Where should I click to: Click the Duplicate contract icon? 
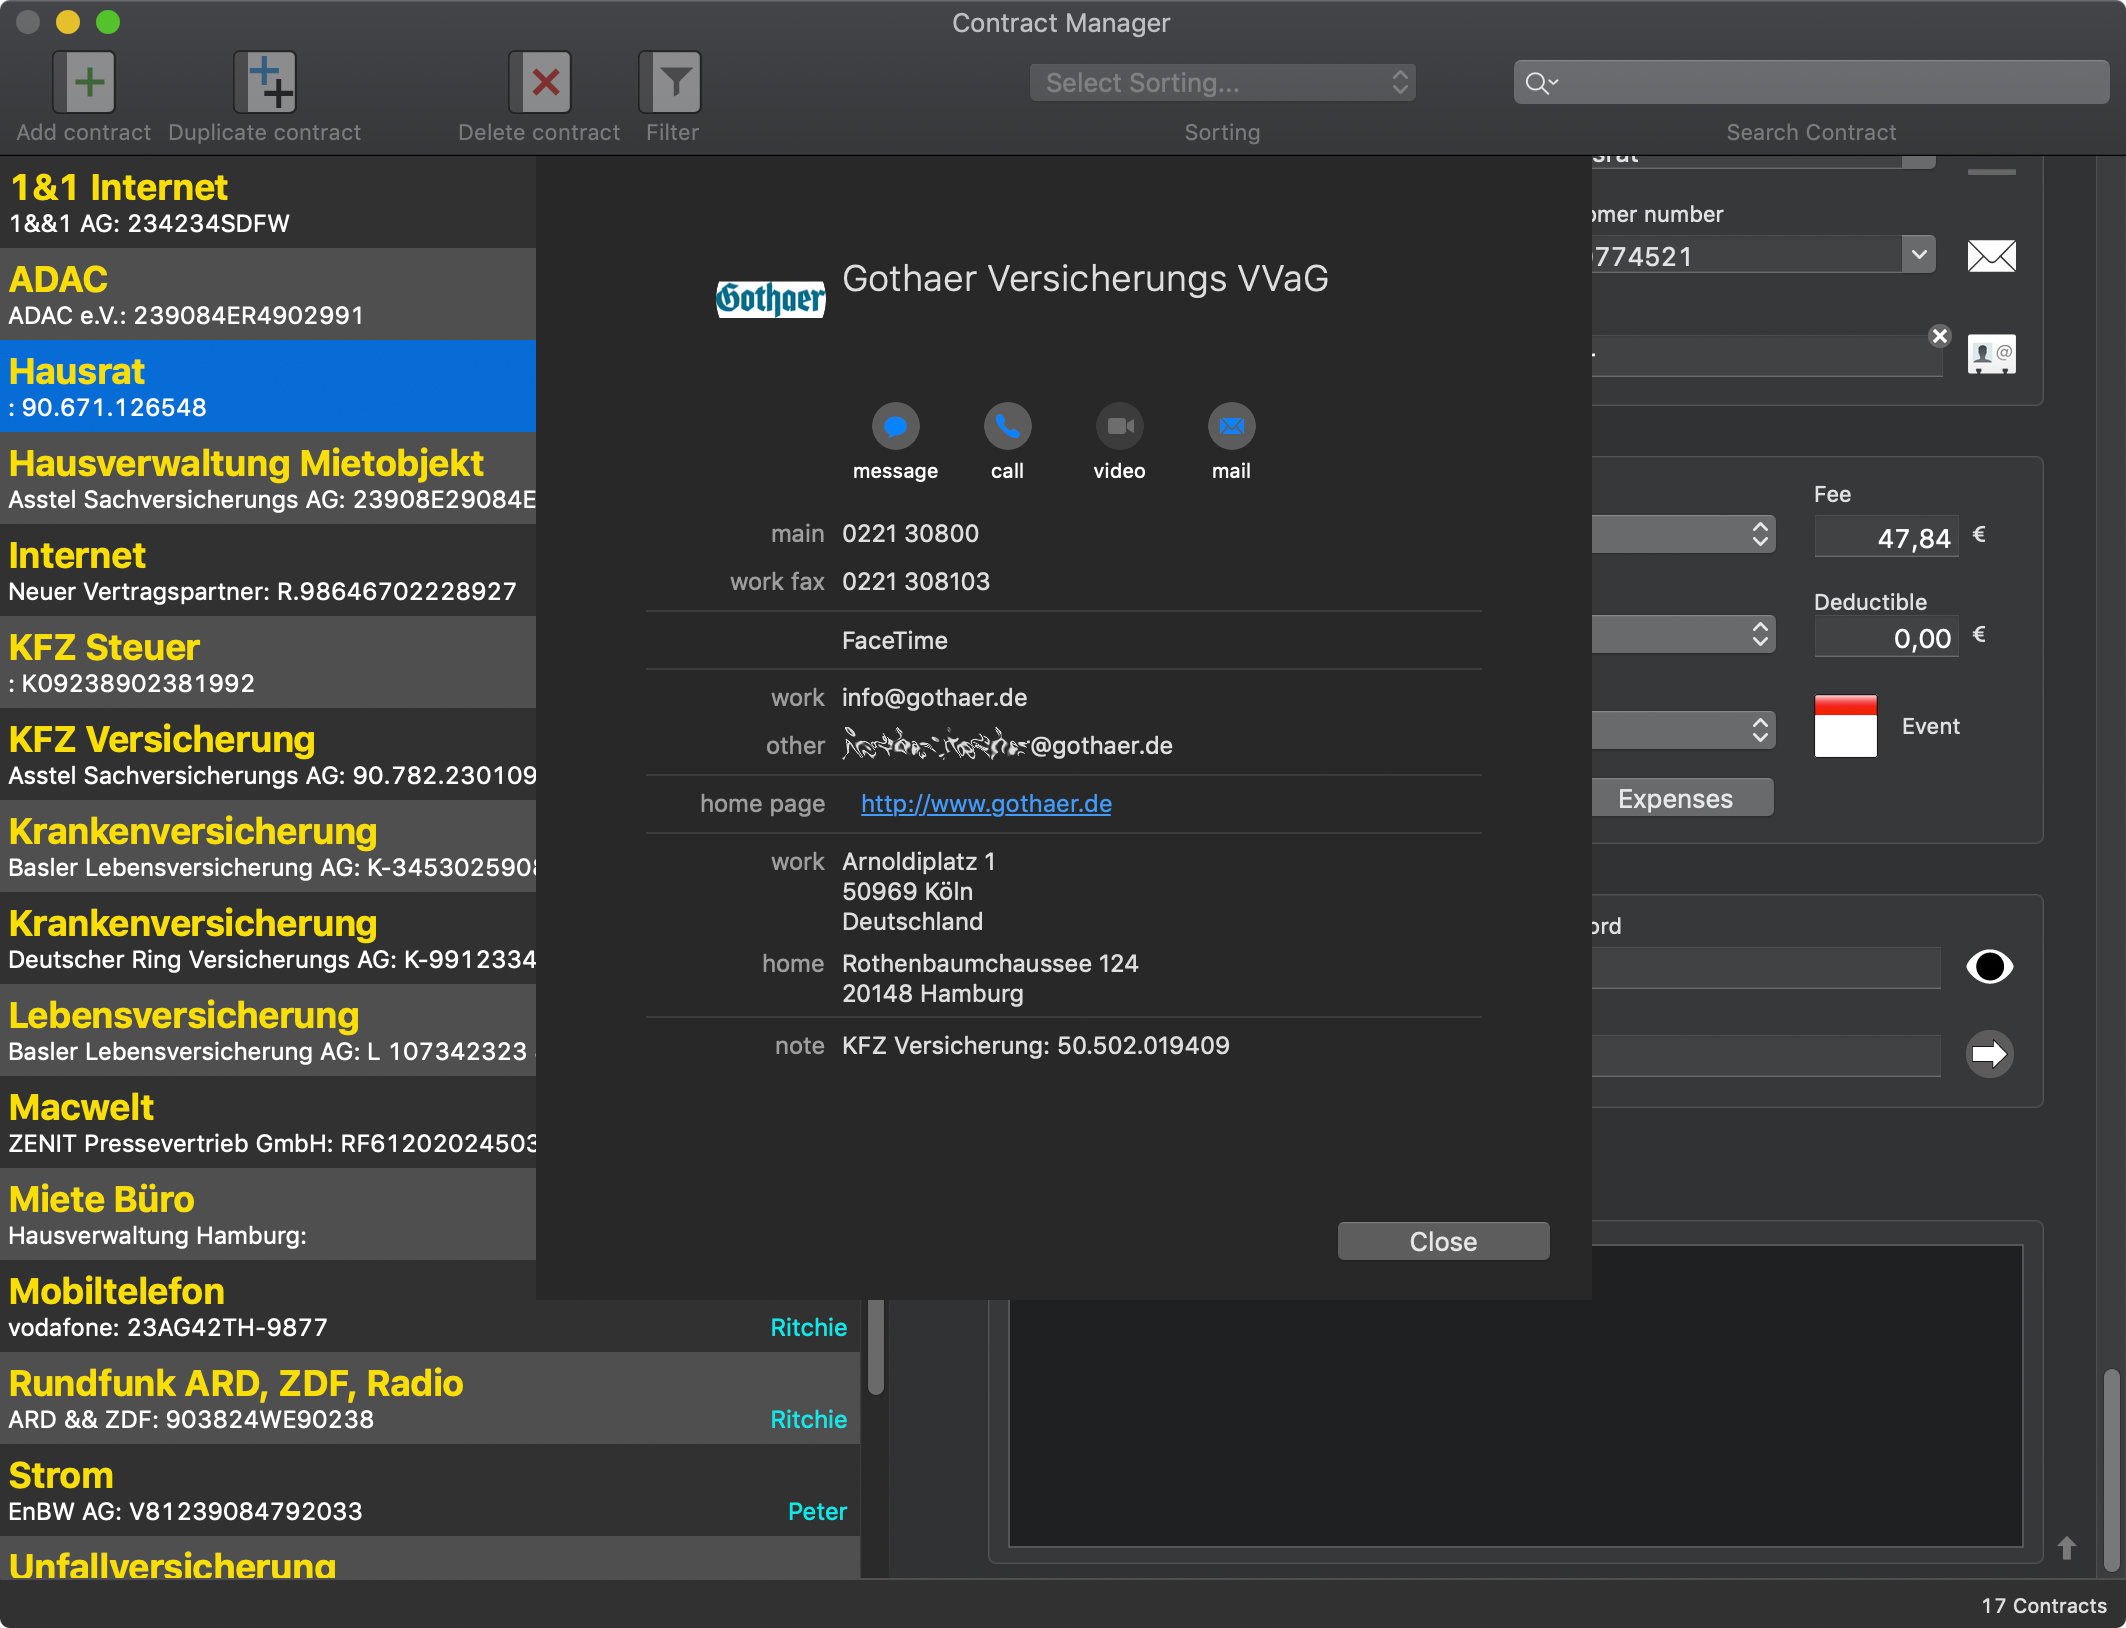265,82
